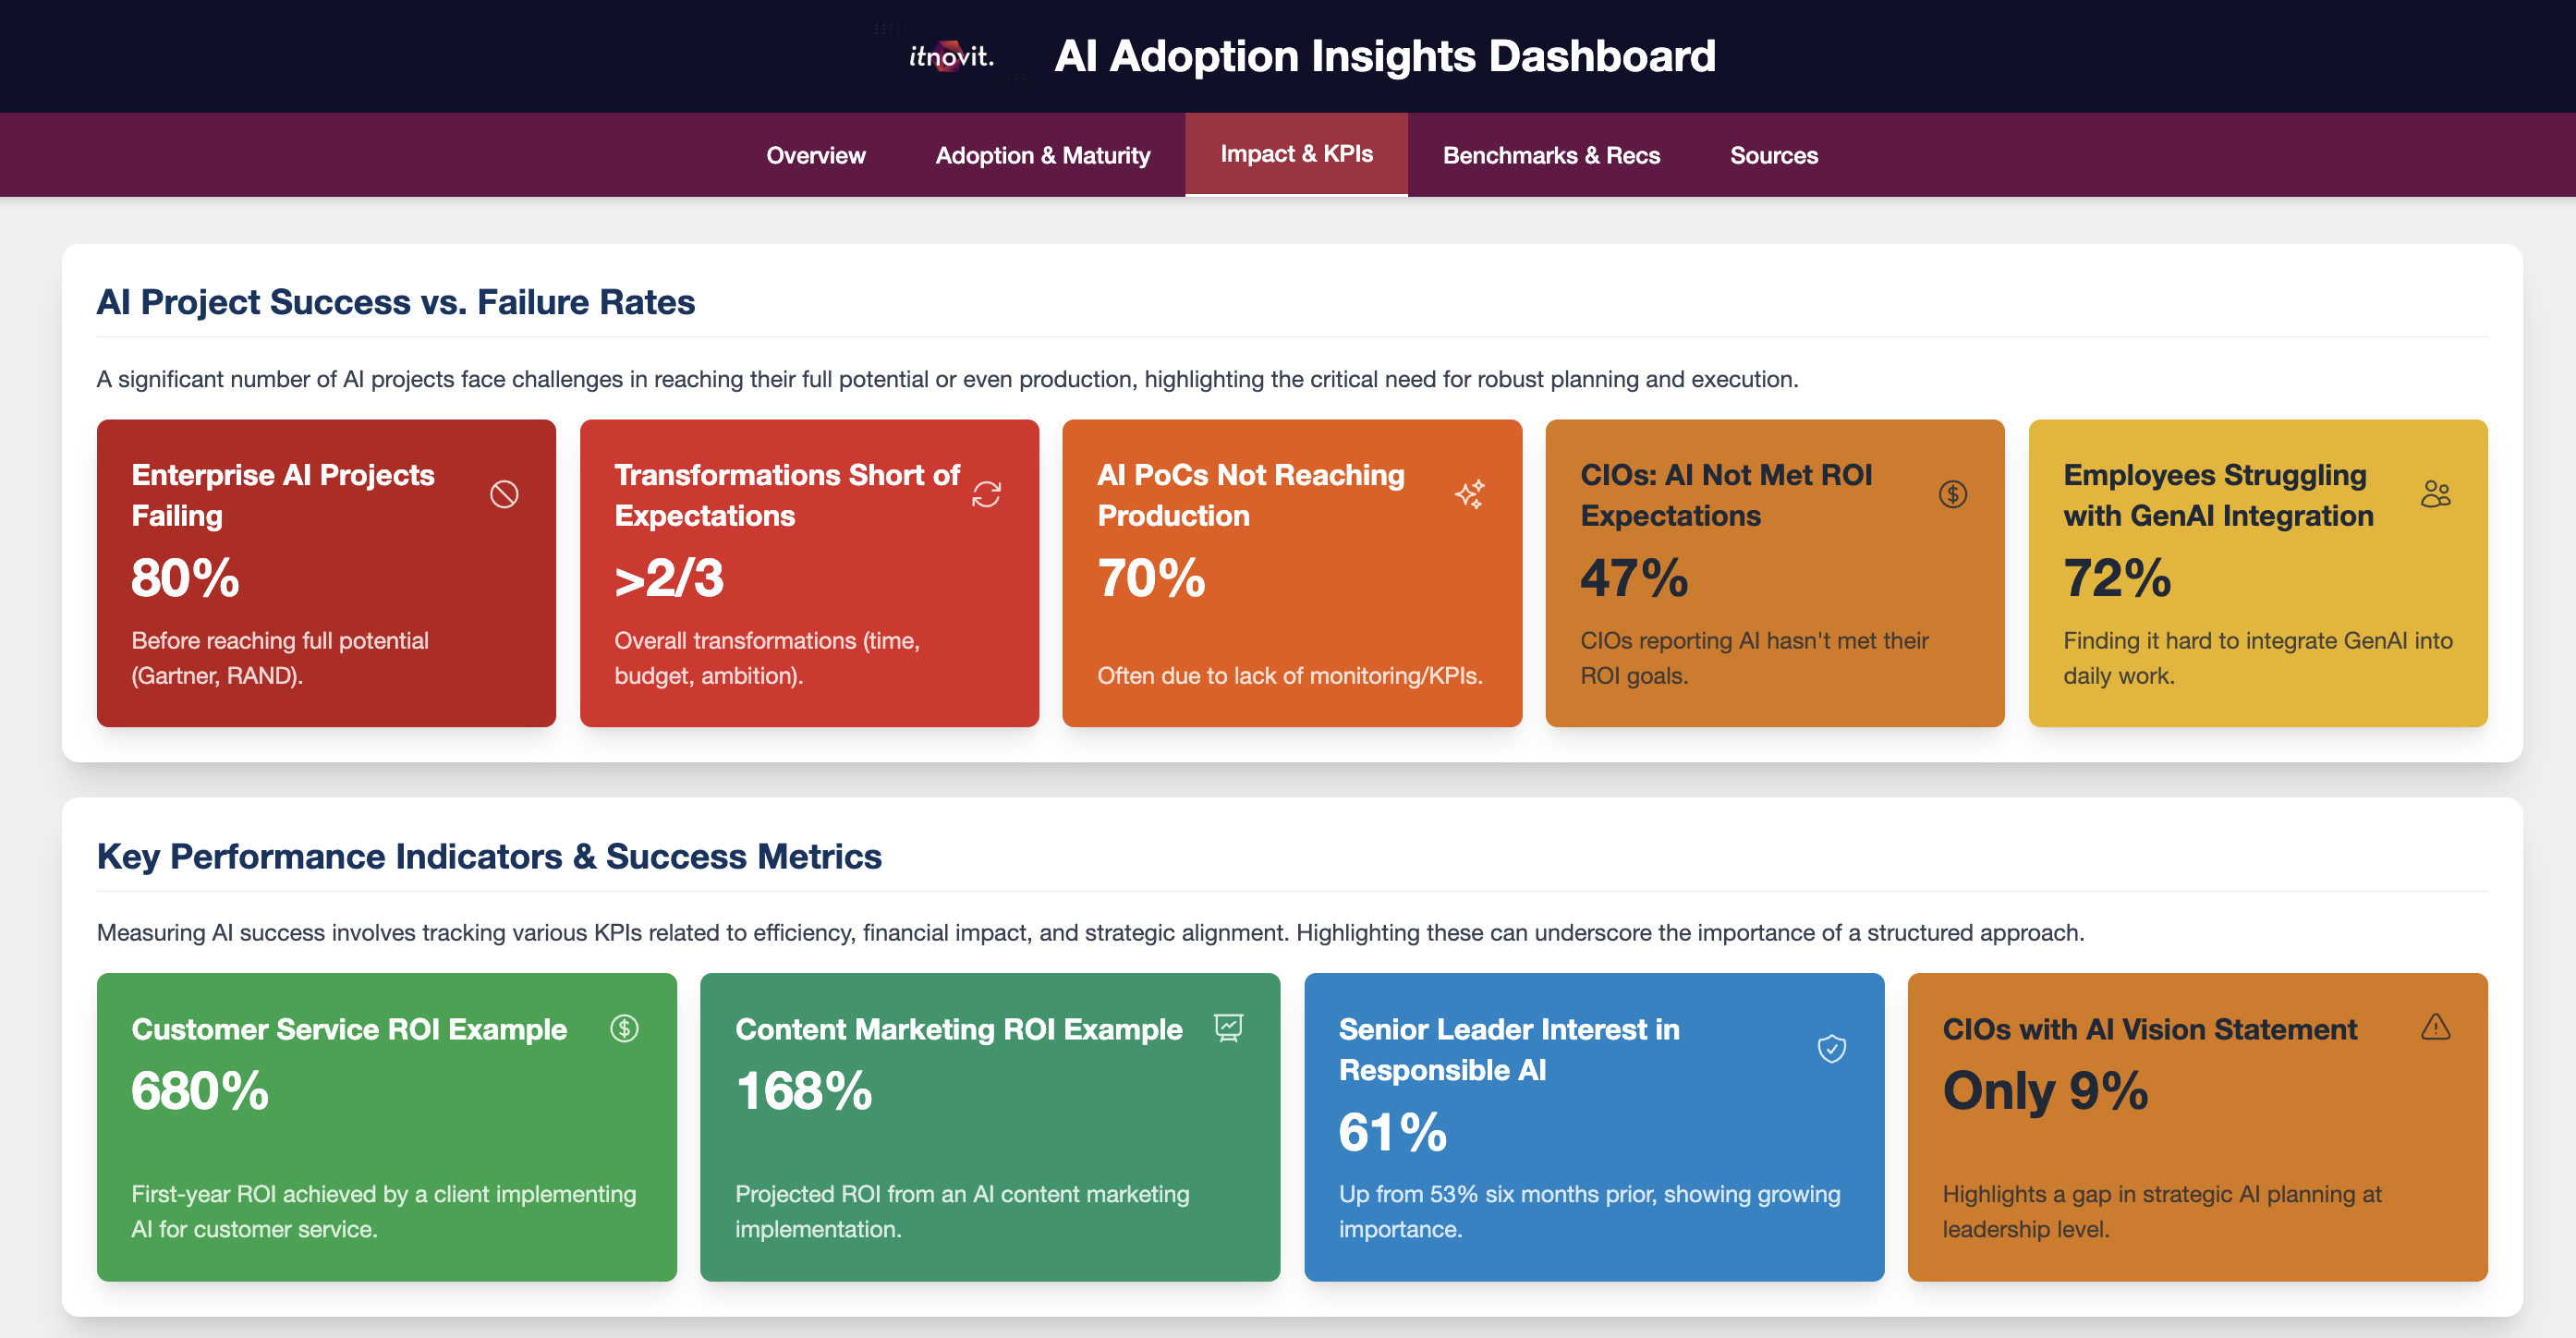The height and width of the screenshot is (1338, 2576).
Task: Switch to the Benchmarks & Recs tab
Action: point(1551,155)
